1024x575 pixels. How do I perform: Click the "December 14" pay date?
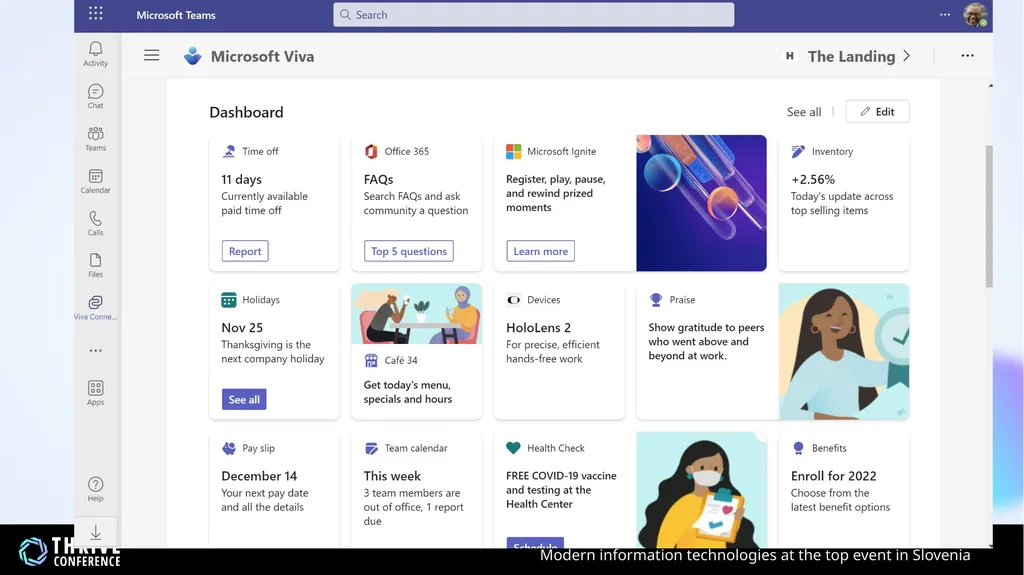click(259, 476)
